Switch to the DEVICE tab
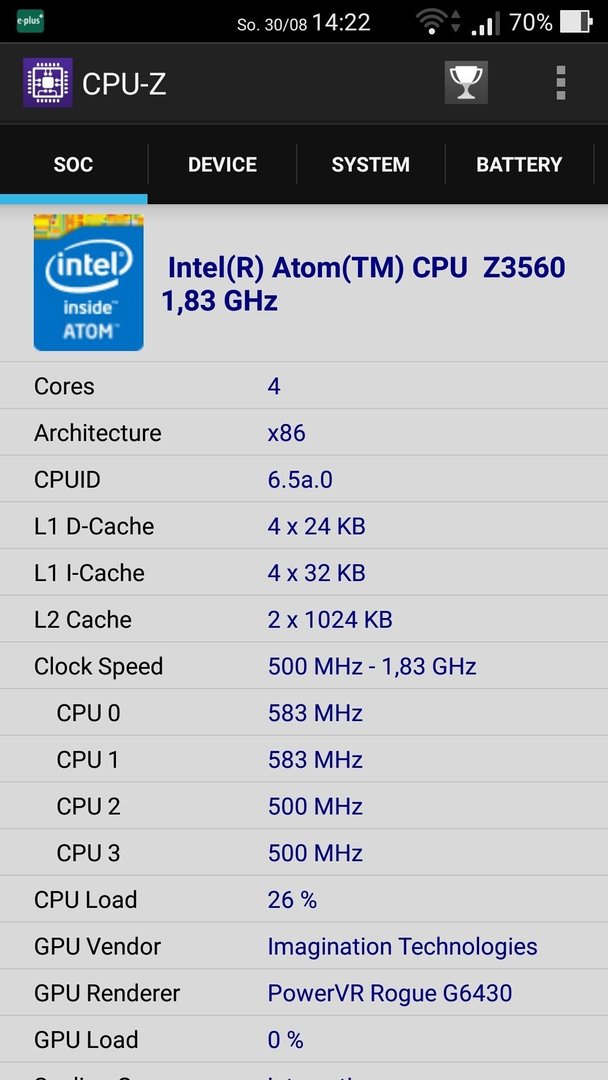 click(x=222, y=165)
